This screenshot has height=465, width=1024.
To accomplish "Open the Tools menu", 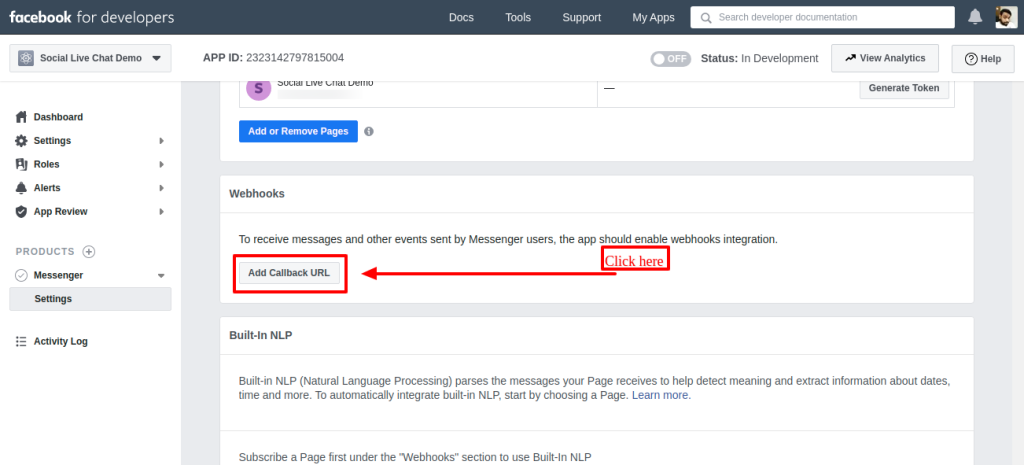I will pyautogui.click(x=518, y=18).
